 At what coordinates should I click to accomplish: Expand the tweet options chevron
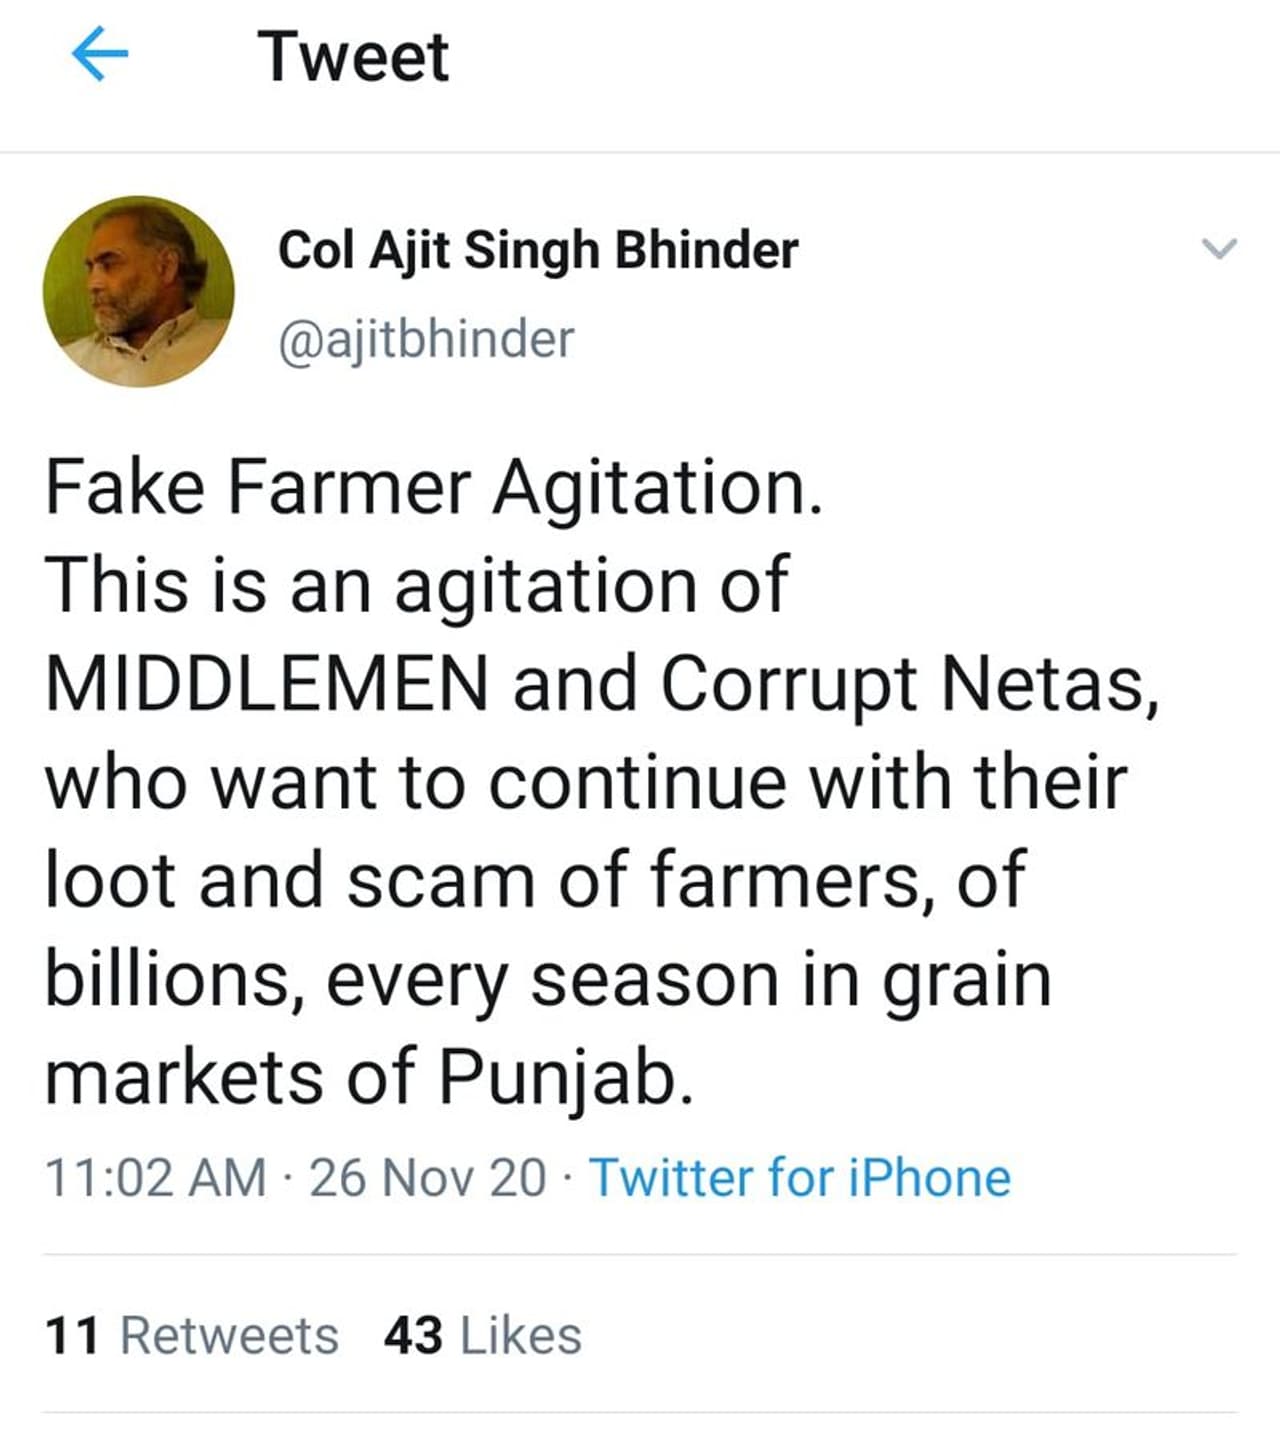pyautogui.click(x=1218, y=248)
